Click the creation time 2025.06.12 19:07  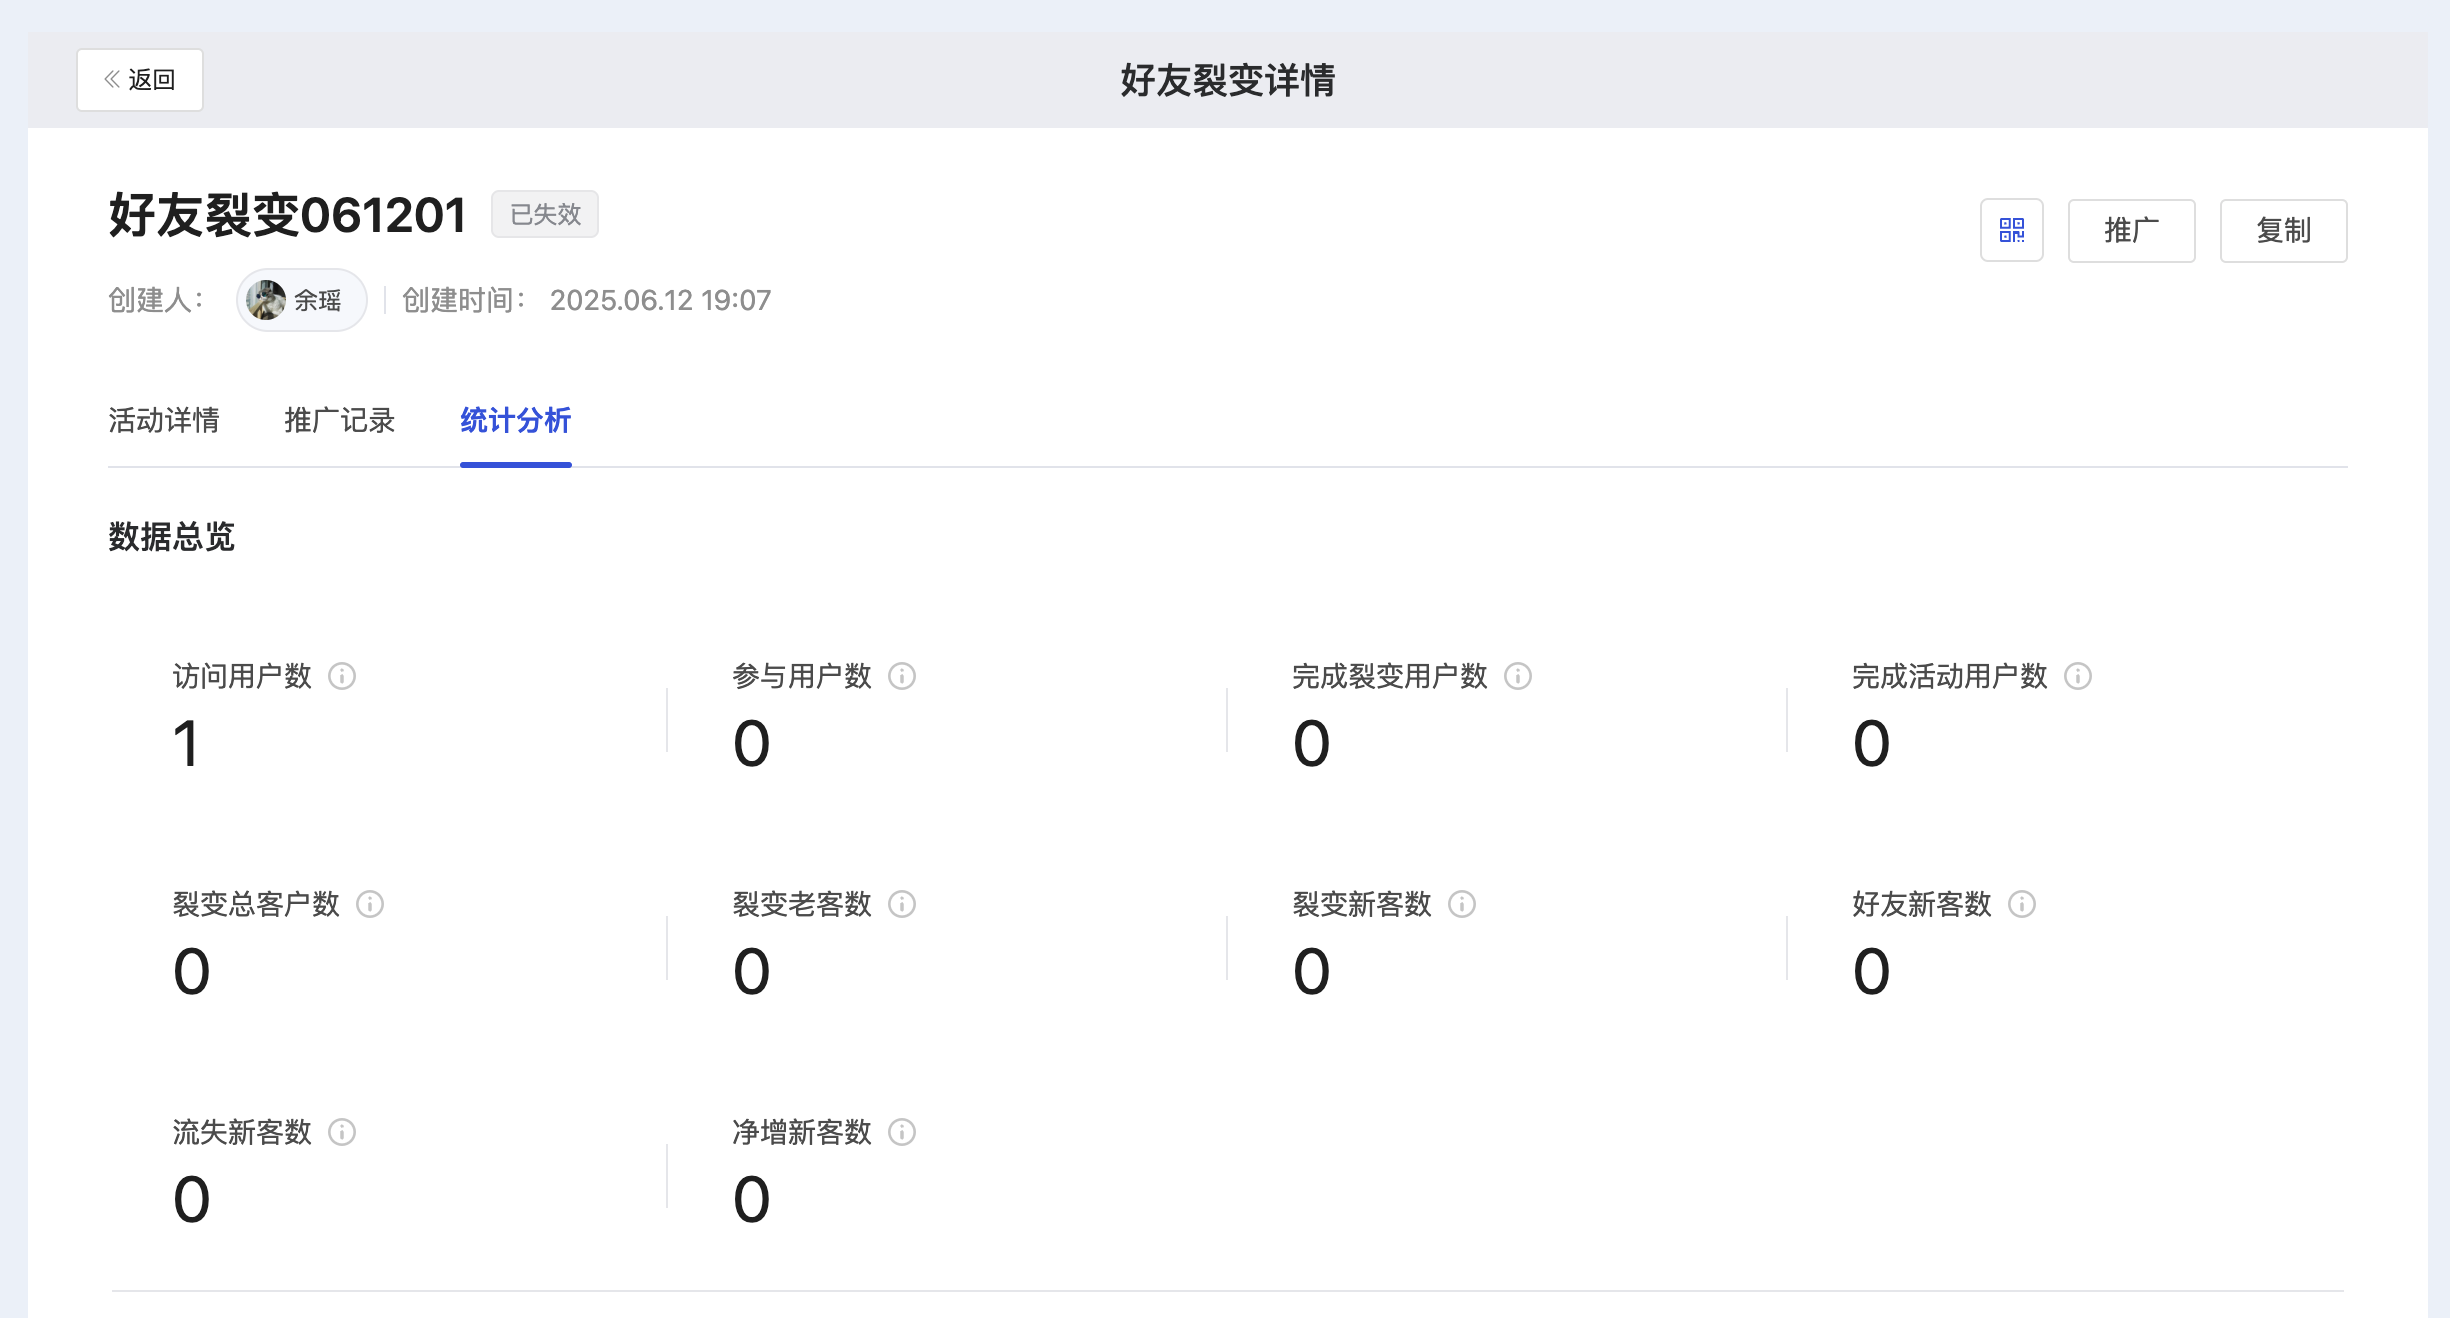coord(660,300)
